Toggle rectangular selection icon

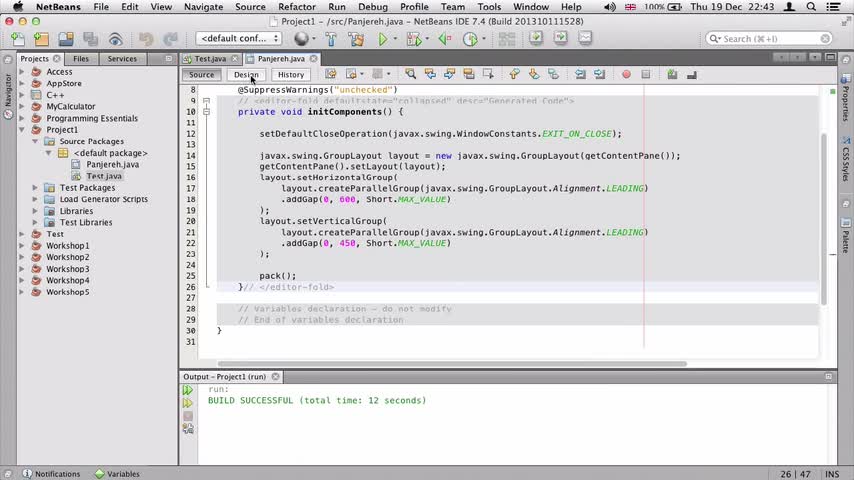pyautogui.click(x=488, y=74)
